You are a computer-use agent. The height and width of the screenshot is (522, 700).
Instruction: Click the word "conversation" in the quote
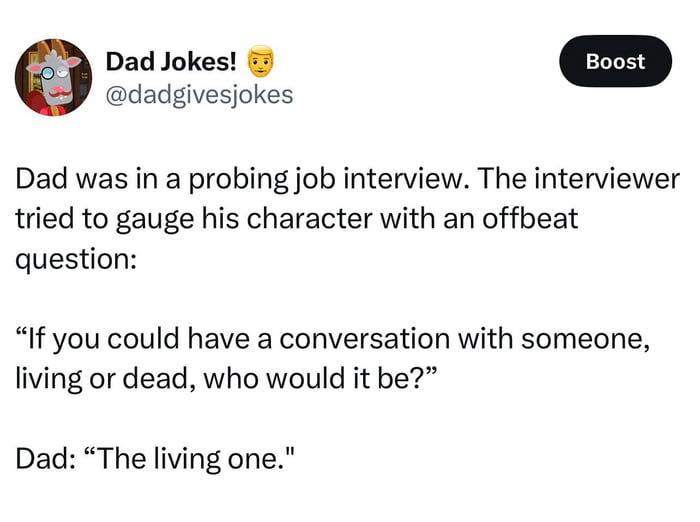tap(366, 339)
